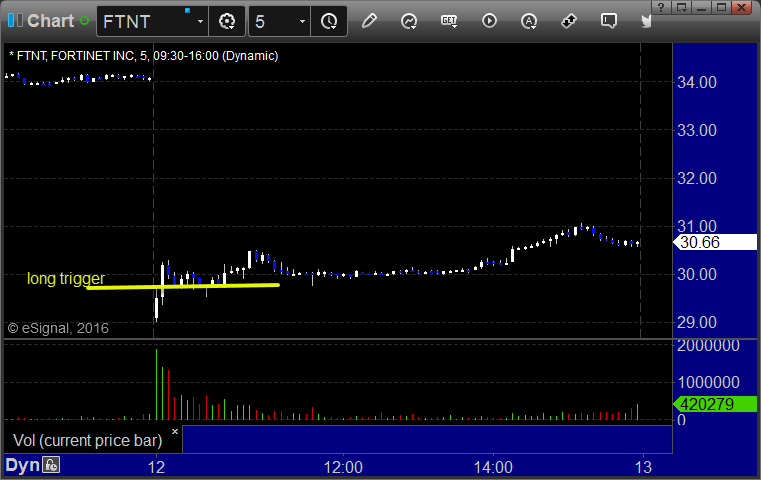The width and height of the screenshot is (761, 480).
Task: Click the Chart window title label
Action: tap(50, 21)
